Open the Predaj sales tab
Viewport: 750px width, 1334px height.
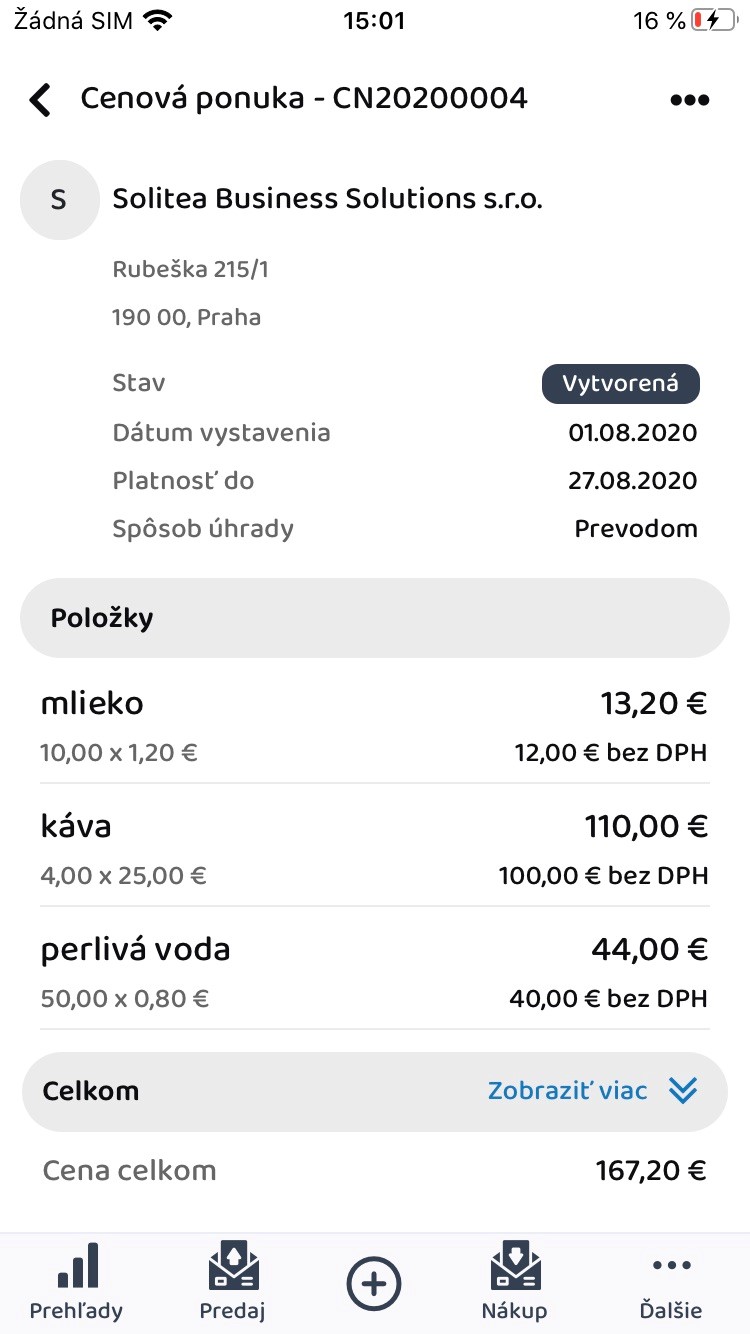(x=233, y=1281)
